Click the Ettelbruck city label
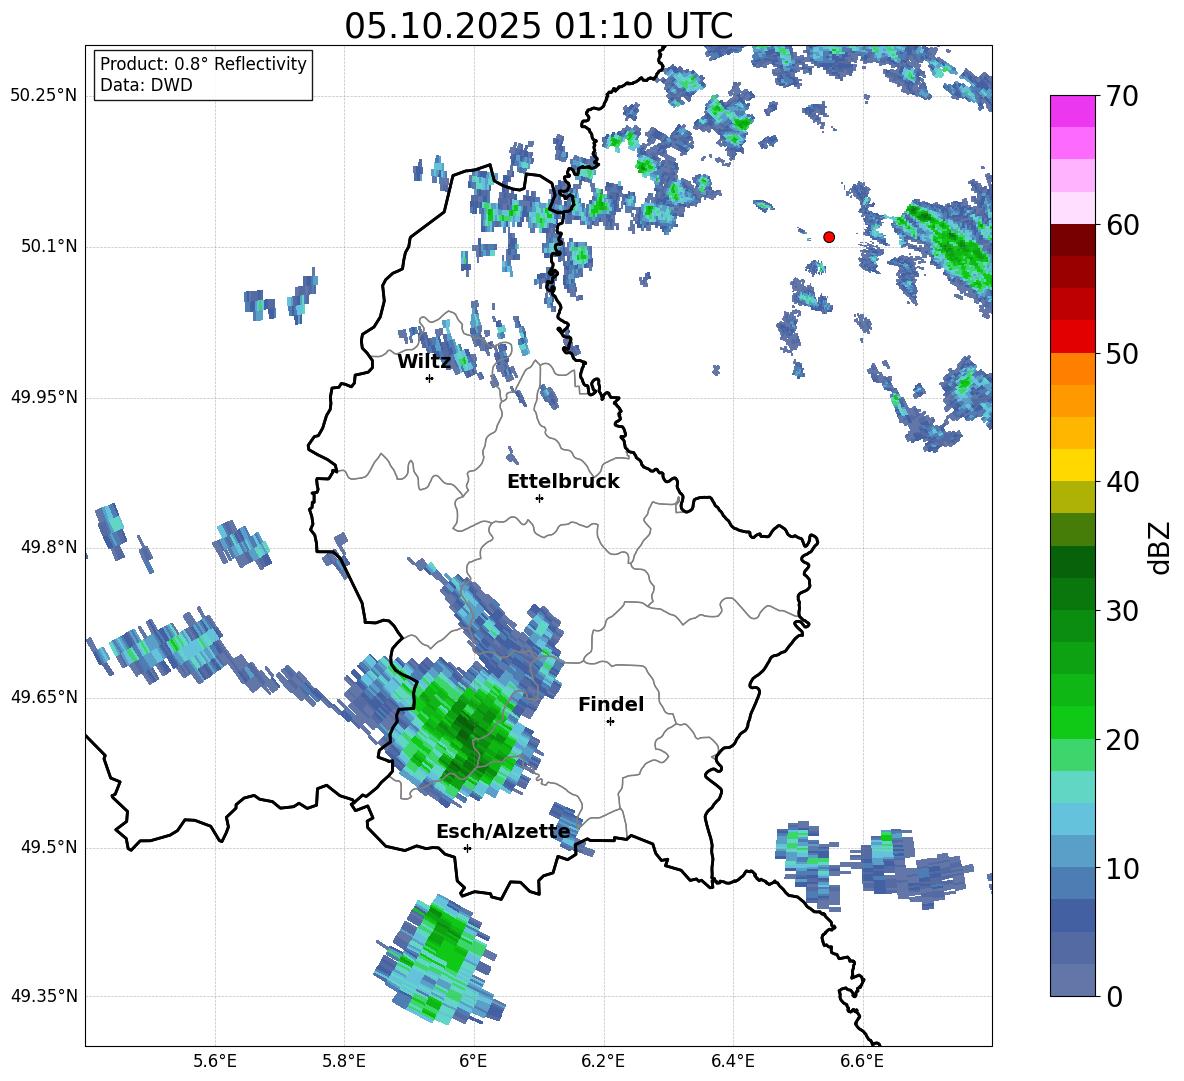The width and height of the screenshot is (1184, 1081). pos(563,482)
